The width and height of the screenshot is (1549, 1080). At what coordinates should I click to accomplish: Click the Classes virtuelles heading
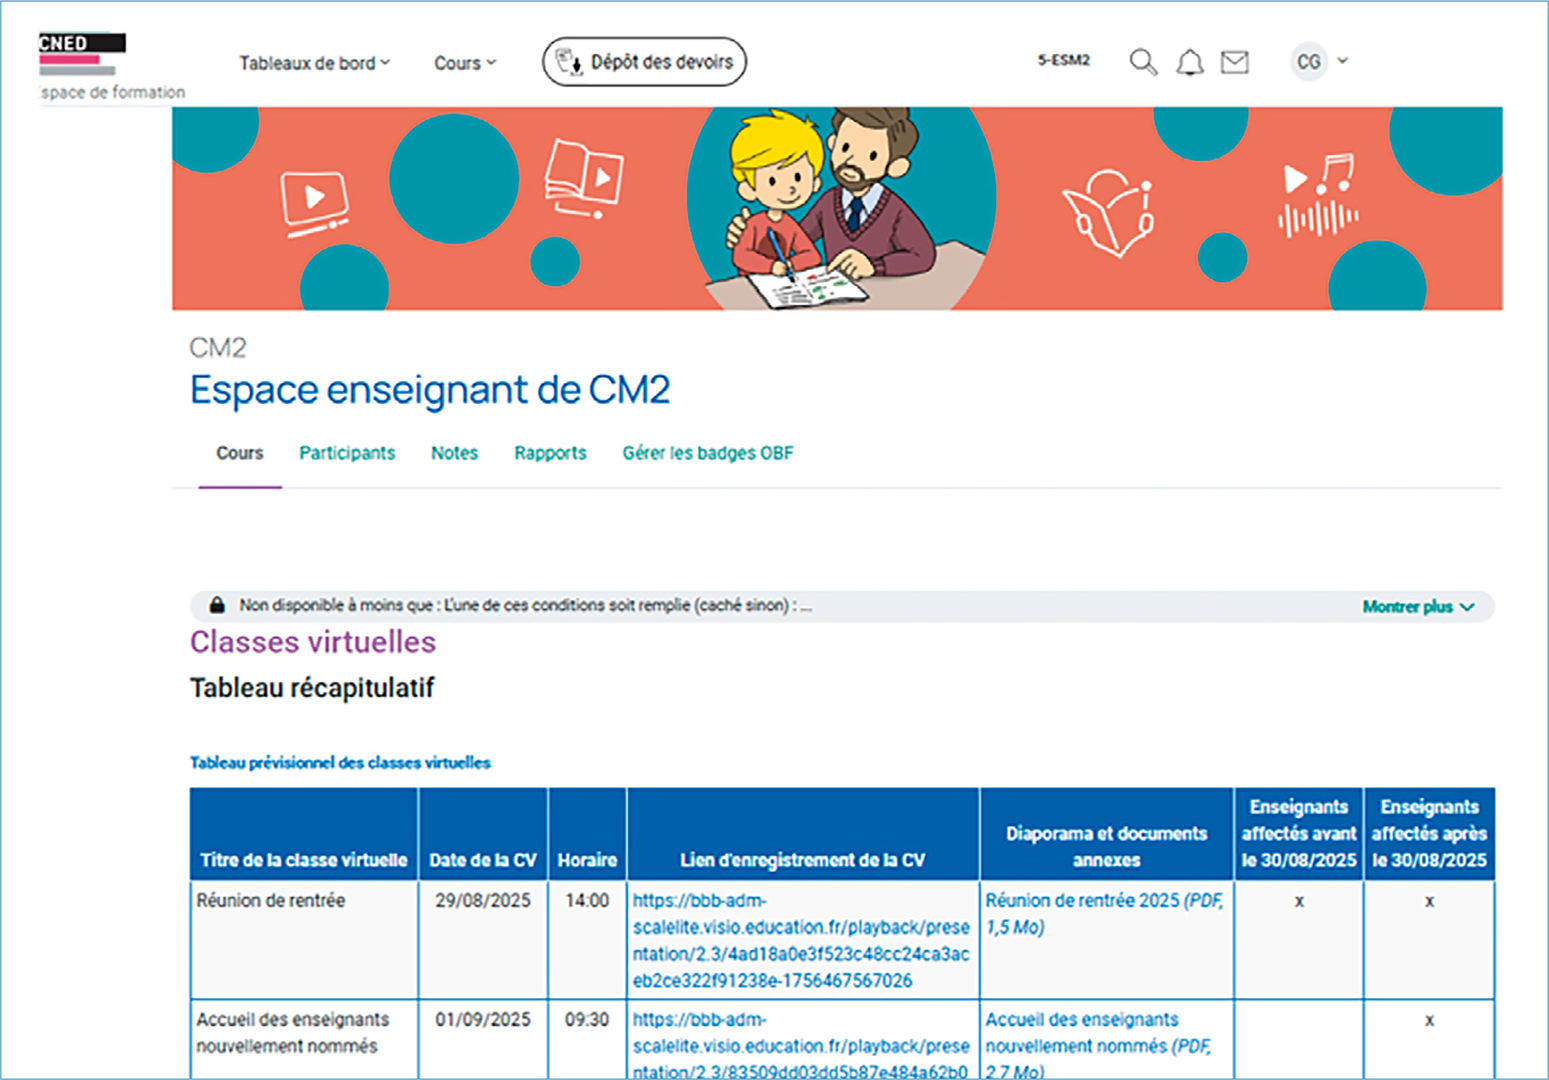click(313, 642)
